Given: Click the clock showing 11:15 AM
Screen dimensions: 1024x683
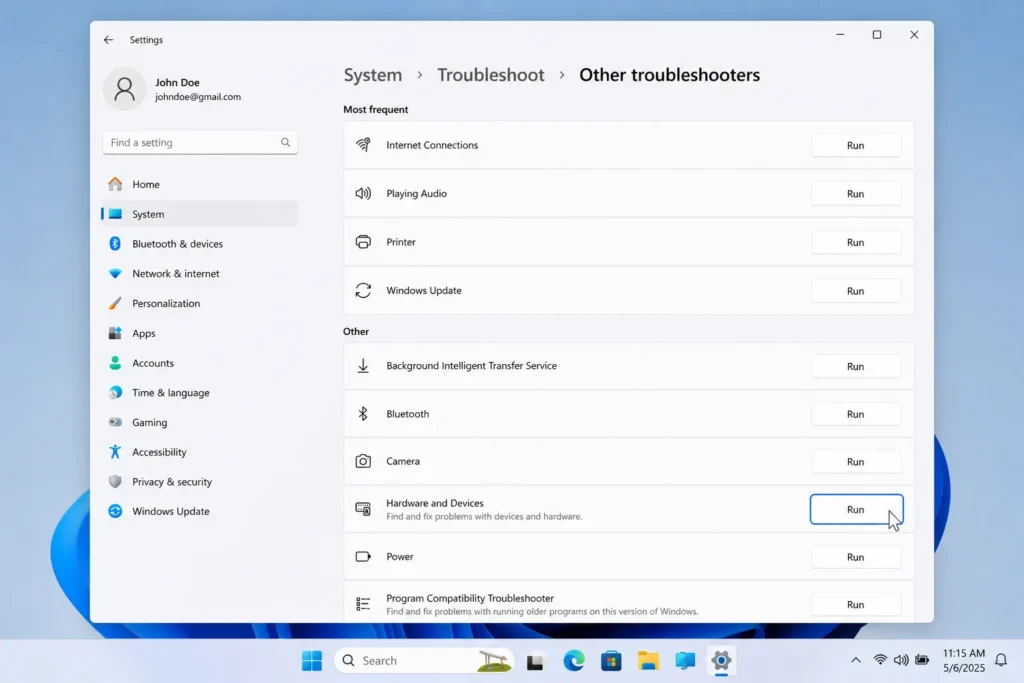Looking at the screenshot, I should [x=963, y=653].
